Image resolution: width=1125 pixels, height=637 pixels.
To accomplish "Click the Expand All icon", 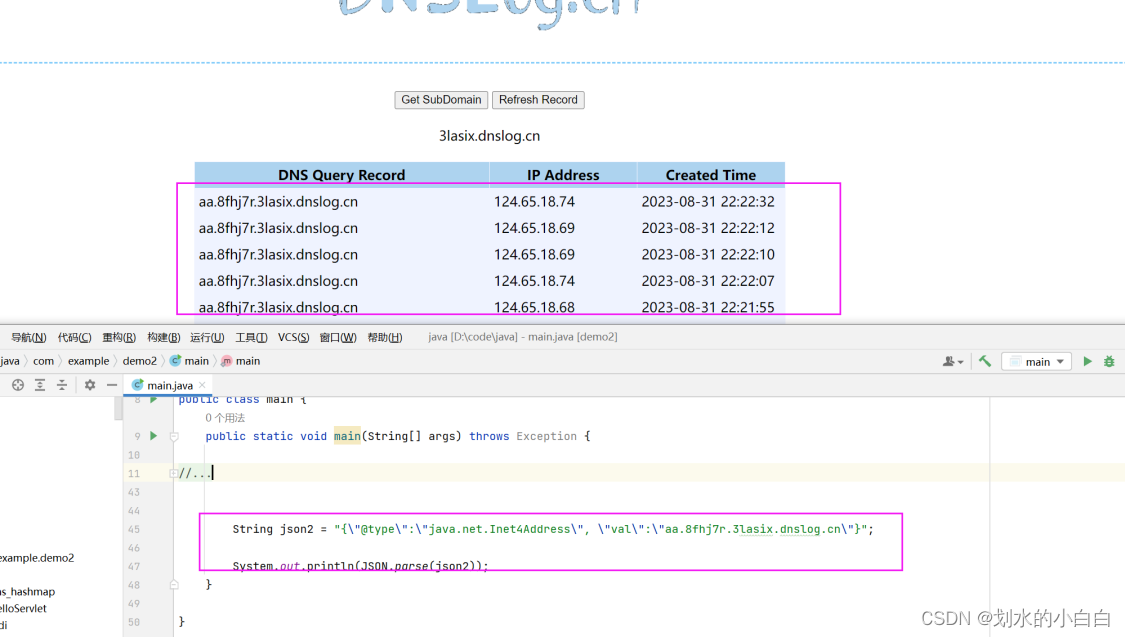I will tap(40, 385).
